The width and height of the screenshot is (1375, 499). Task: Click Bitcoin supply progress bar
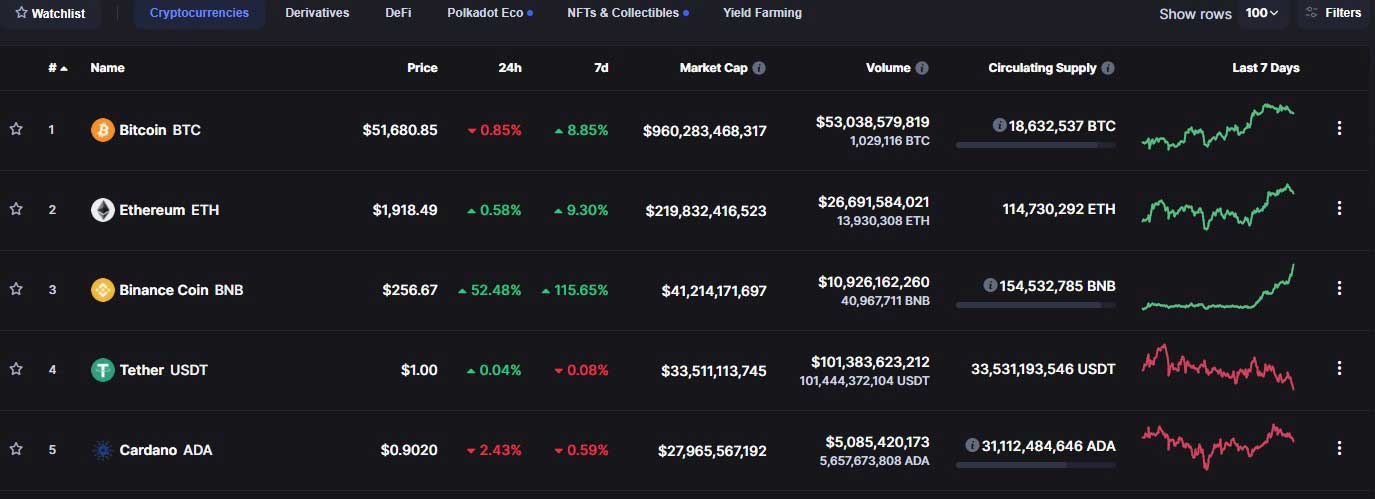point(1036,145)
